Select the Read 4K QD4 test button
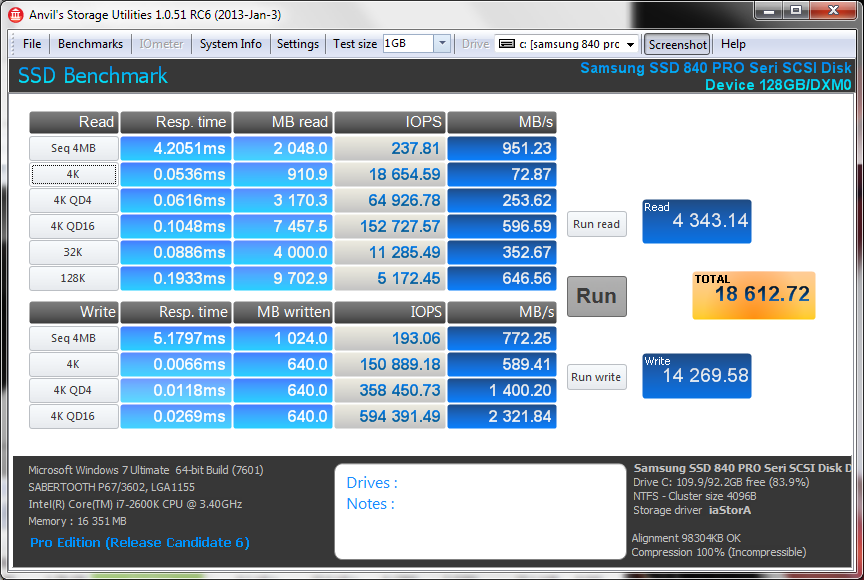 pos(73,200)
